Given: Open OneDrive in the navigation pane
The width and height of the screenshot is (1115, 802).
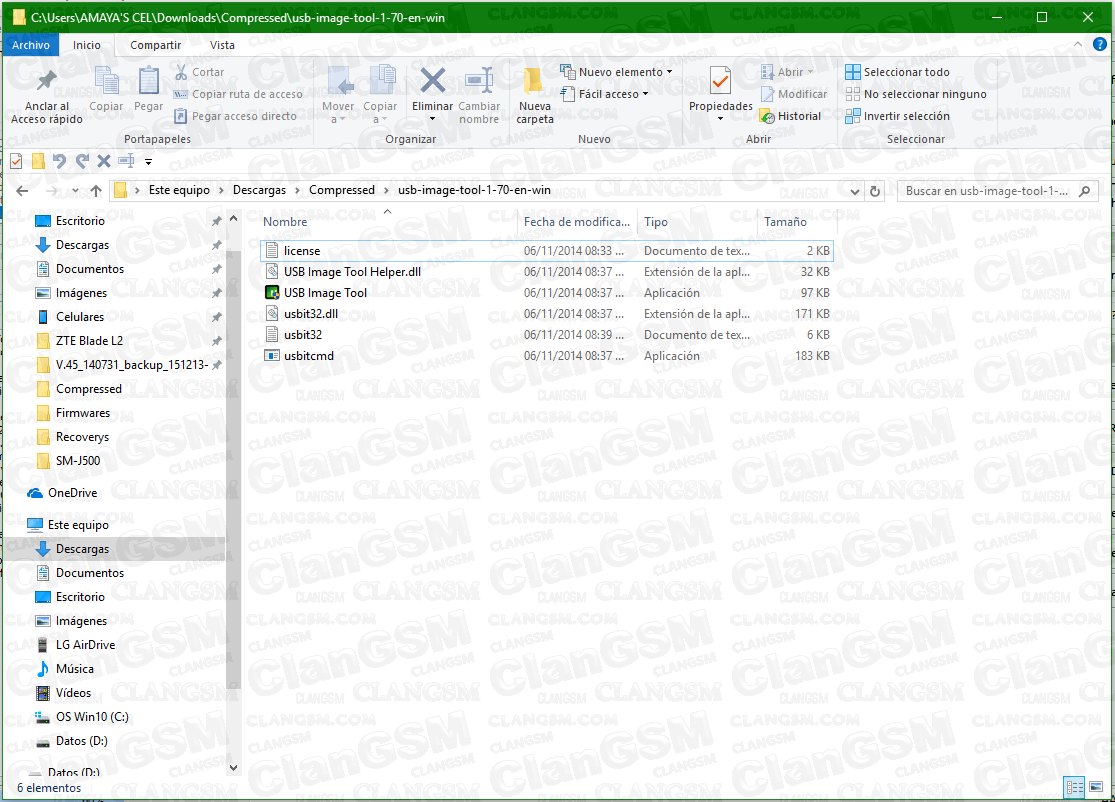Looking at the screenshot, I should [x=72, y=493].
